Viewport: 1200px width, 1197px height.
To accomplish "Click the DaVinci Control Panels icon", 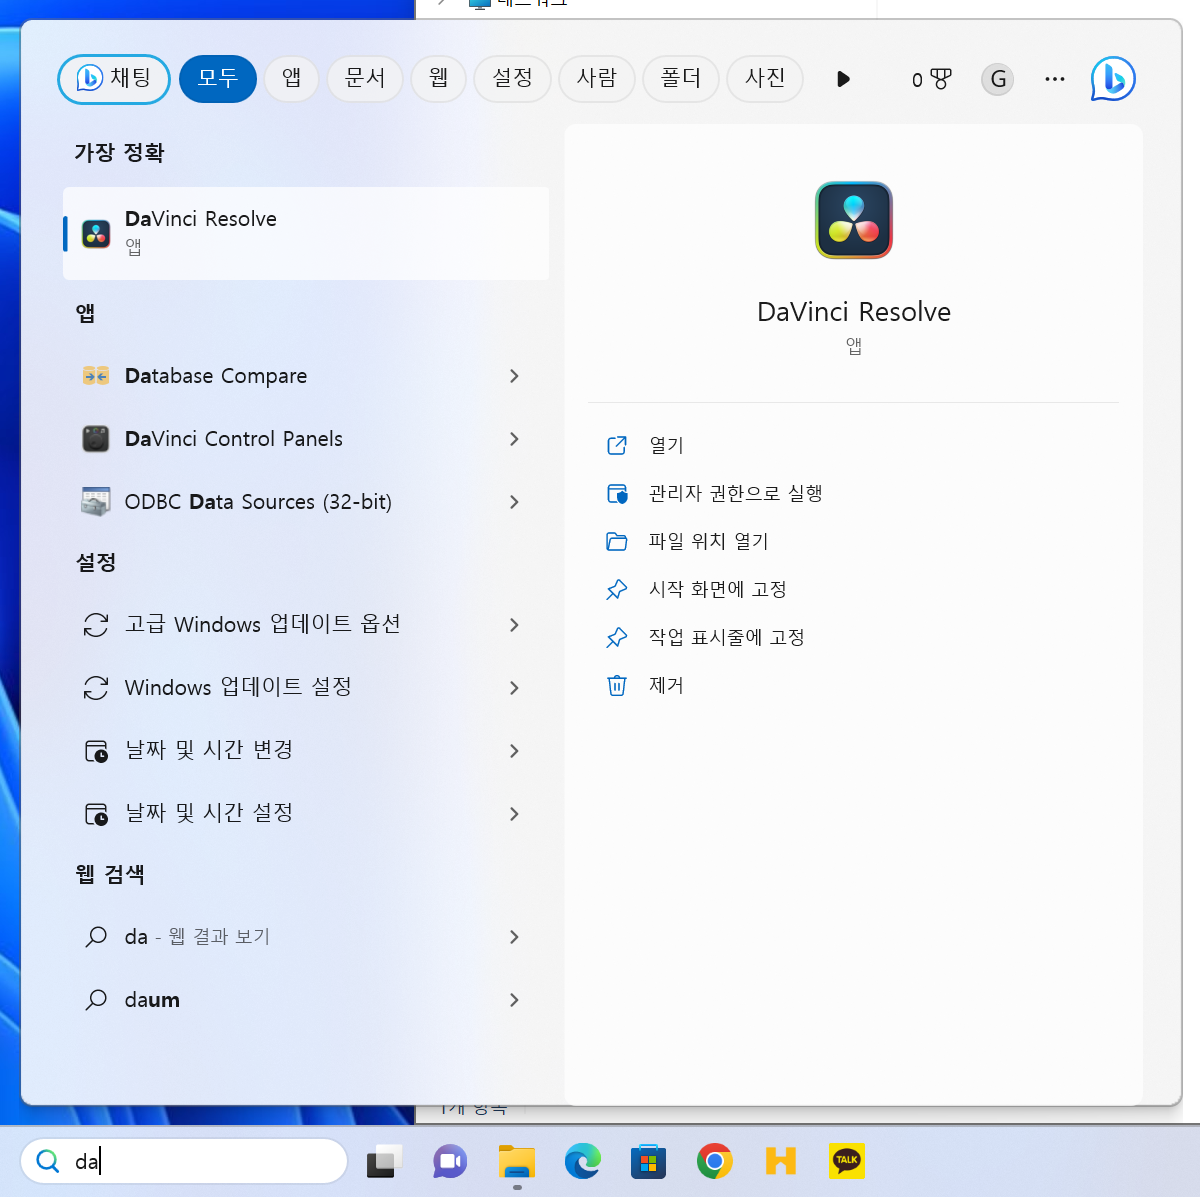I will coord(96,439).
